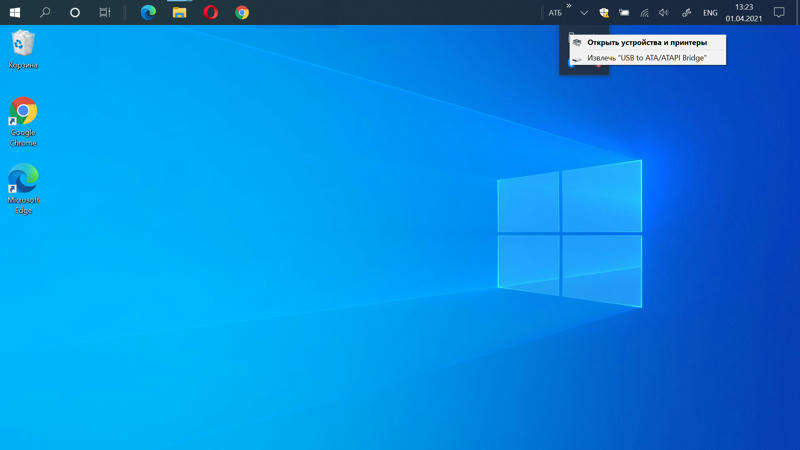Viewport: 800px width, 450px height.
Task: Expand the АТБ toolbar double chevron
Action: point(569,6)
